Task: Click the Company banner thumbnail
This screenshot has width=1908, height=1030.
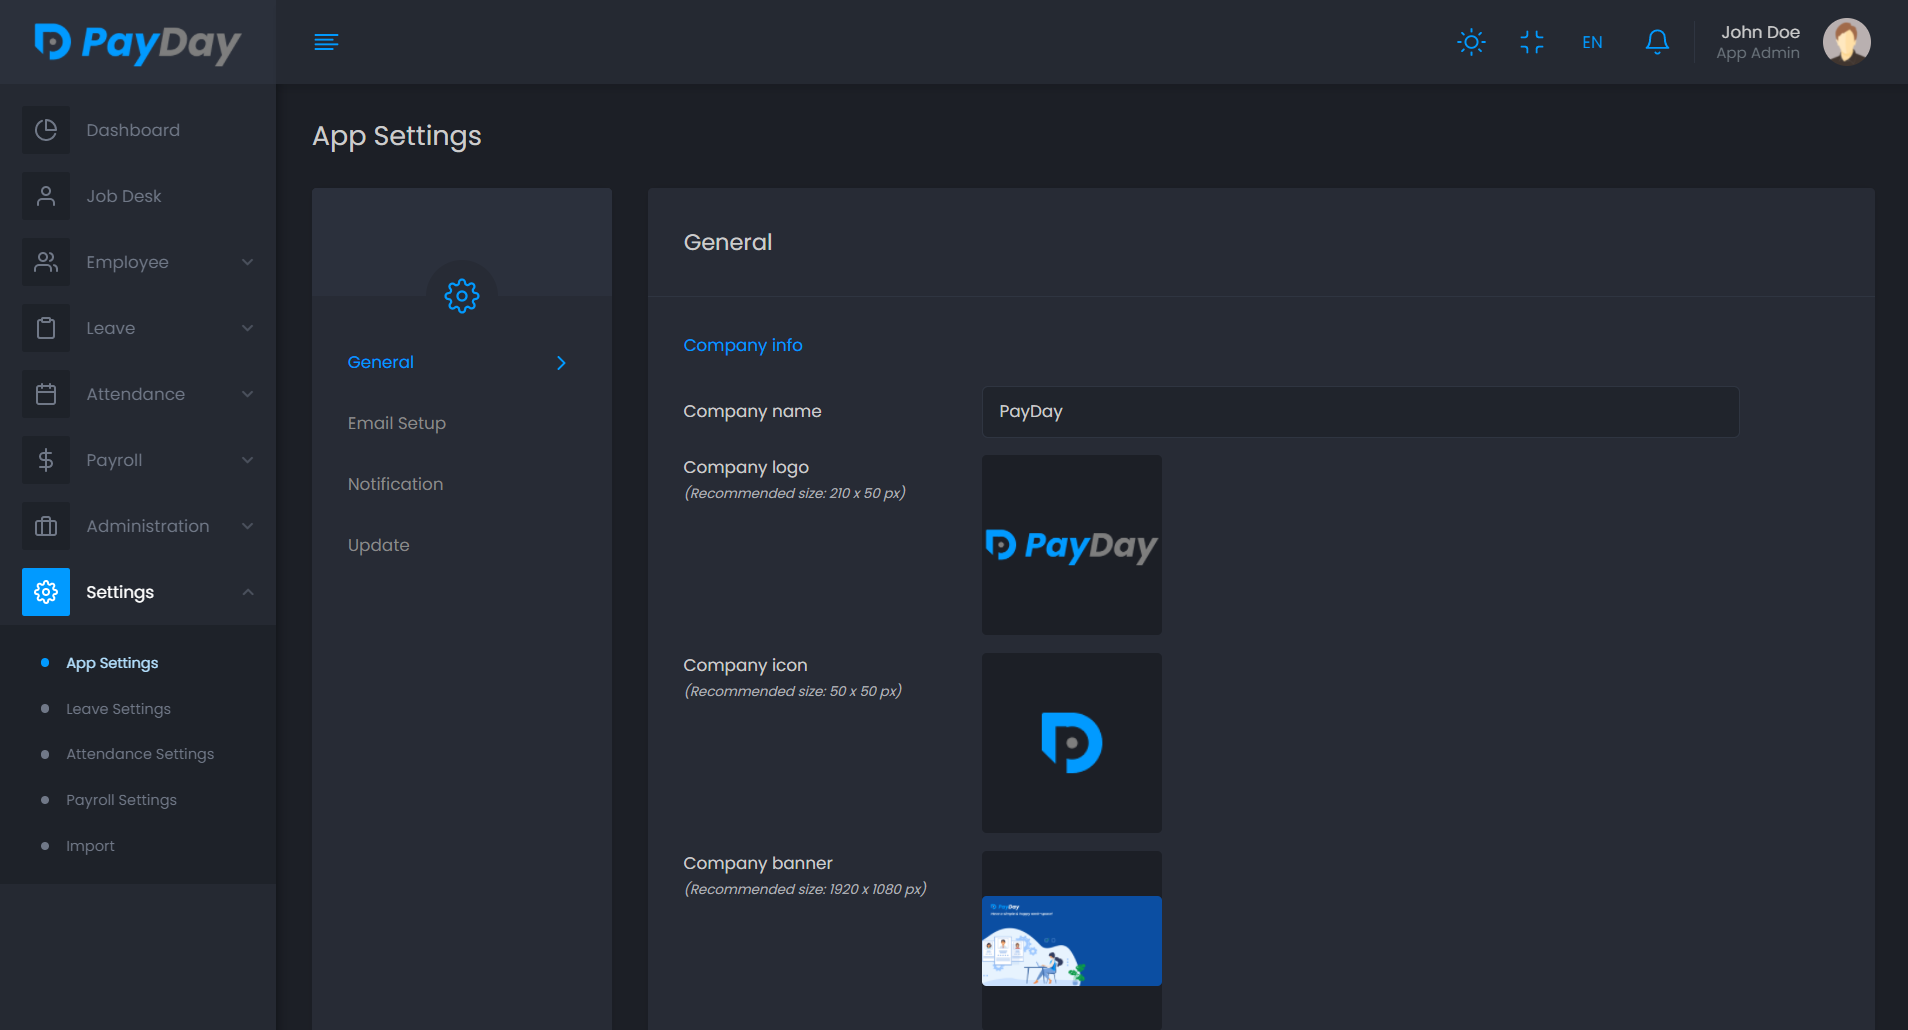Action: coord(1071,940)
